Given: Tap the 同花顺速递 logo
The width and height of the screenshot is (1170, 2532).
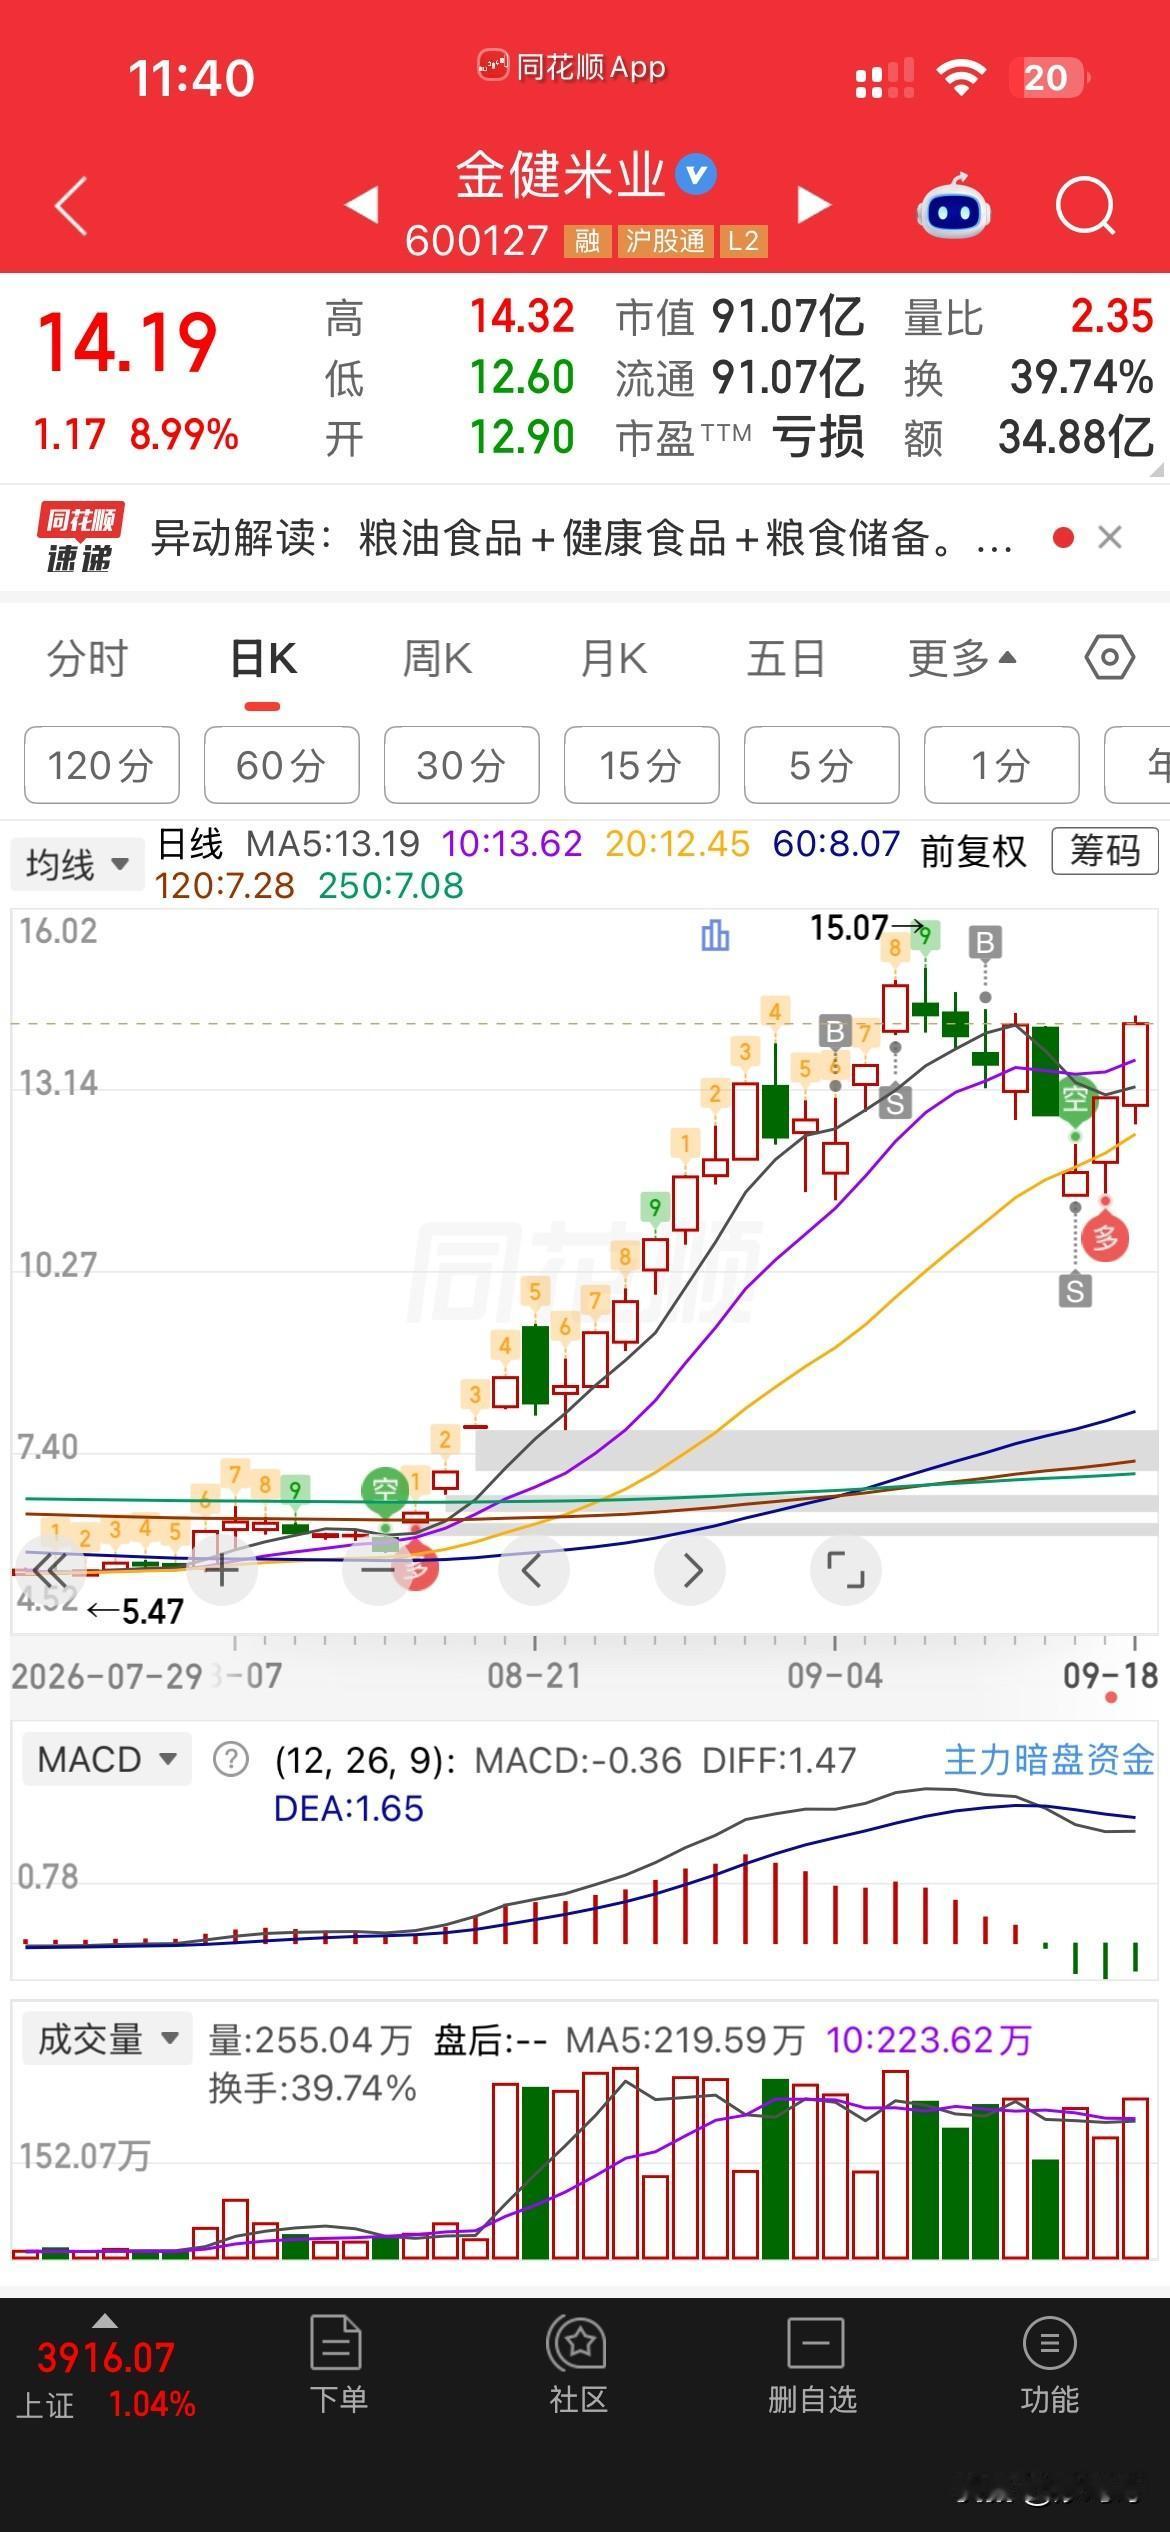Looking at the screenshot, I should (x=80, y=538).
